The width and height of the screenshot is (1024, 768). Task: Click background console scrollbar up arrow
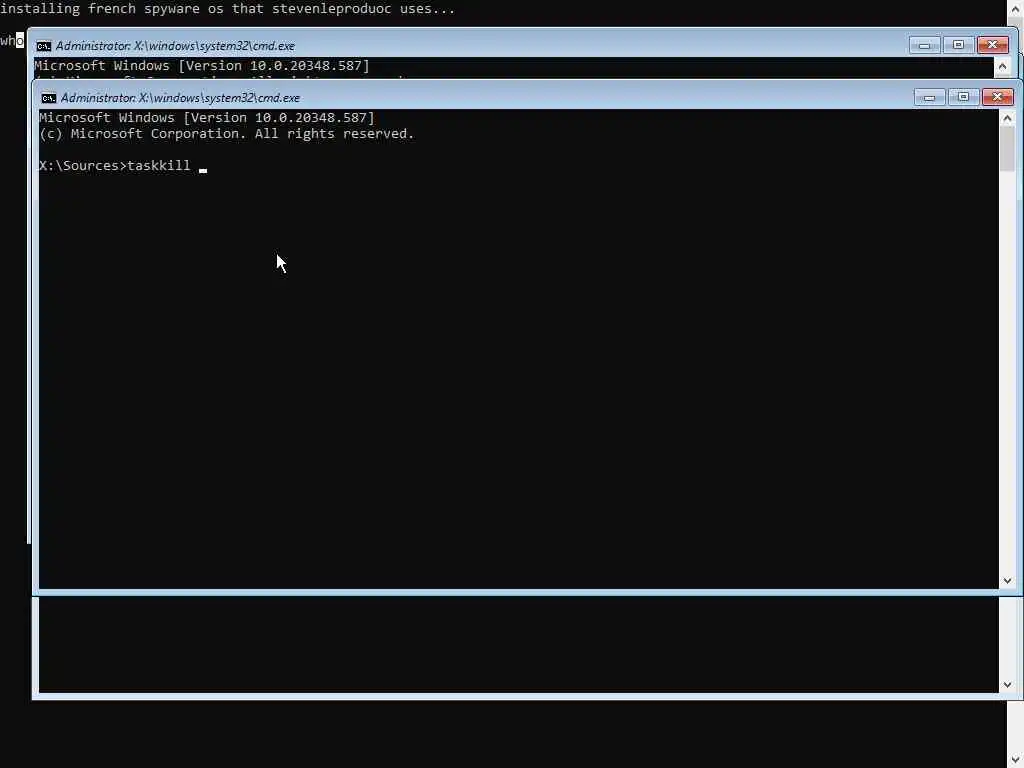1015,8
